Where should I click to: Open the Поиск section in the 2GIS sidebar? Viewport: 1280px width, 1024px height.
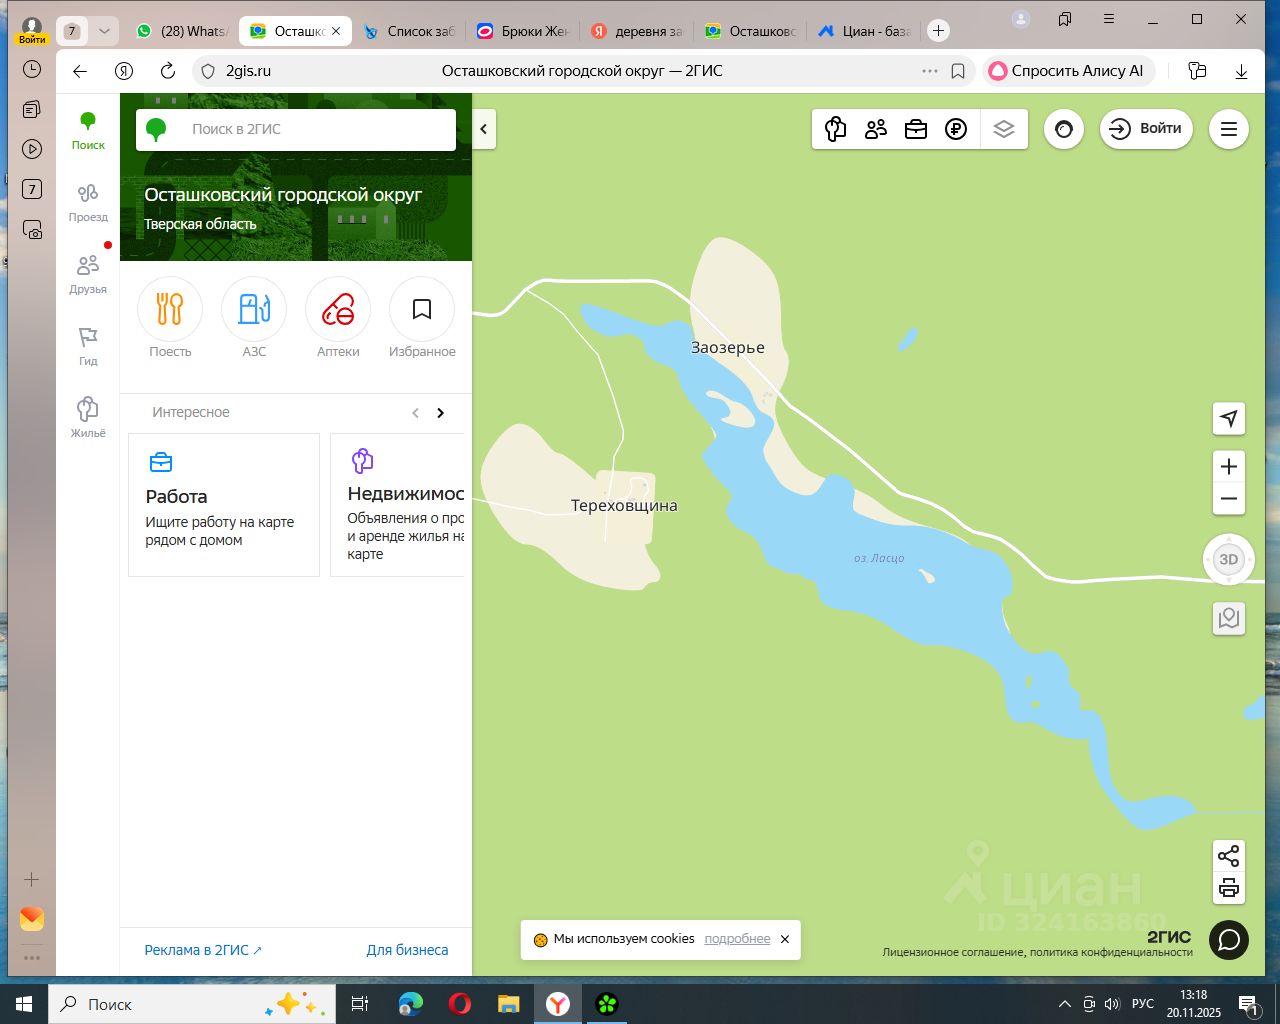[x=88, y=130]
